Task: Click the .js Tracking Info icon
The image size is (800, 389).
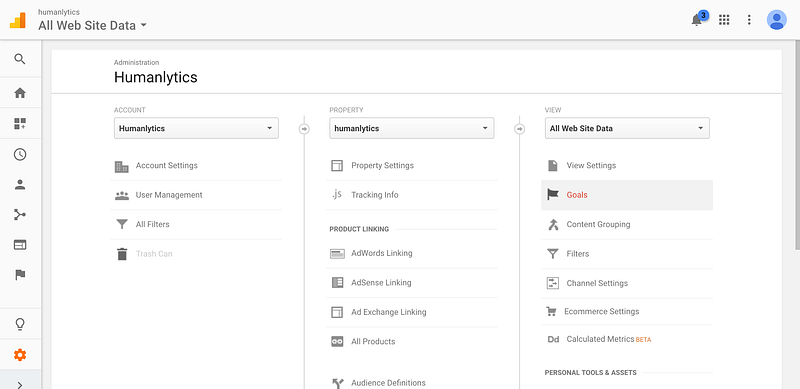Action: click(x=337, y=194)
